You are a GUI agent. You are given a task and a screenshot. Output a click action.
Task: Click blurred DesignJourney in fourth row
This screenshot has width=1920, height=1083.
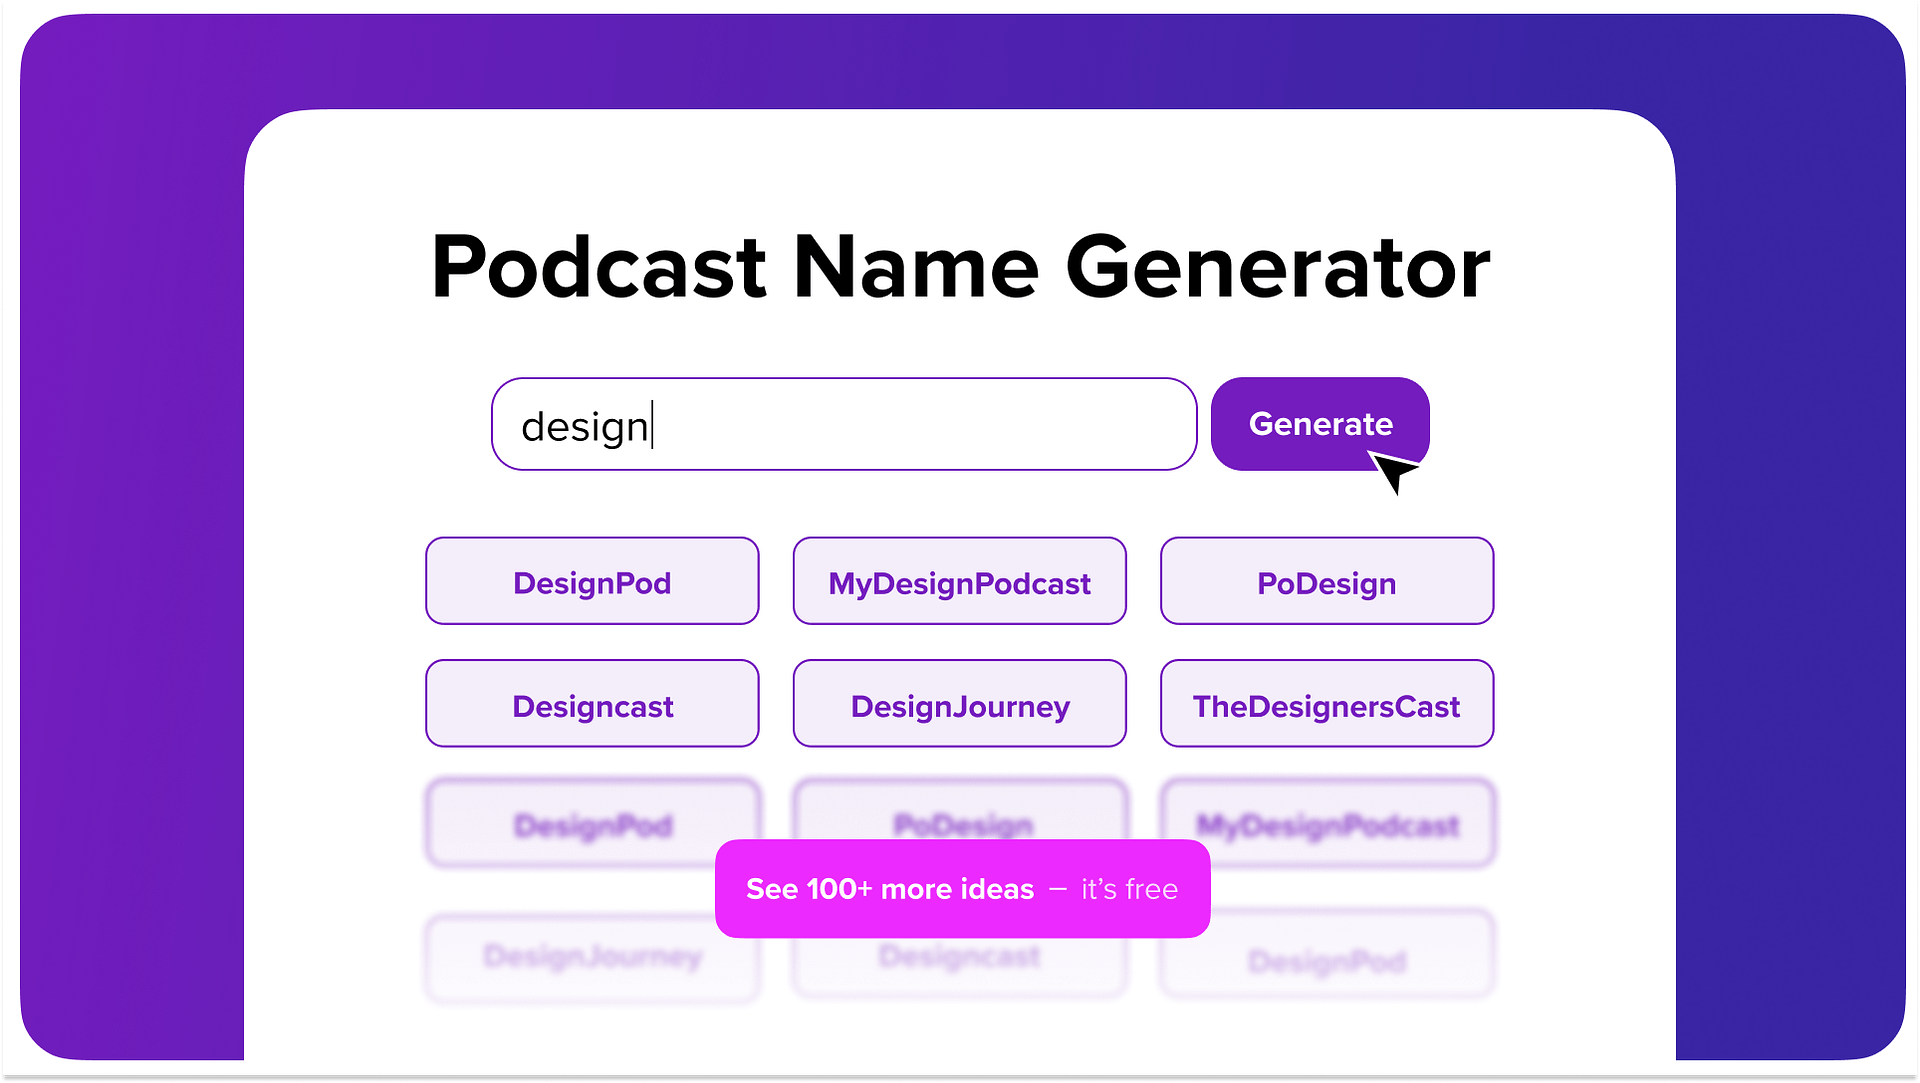pyautogui.click(x=591, y=955)
